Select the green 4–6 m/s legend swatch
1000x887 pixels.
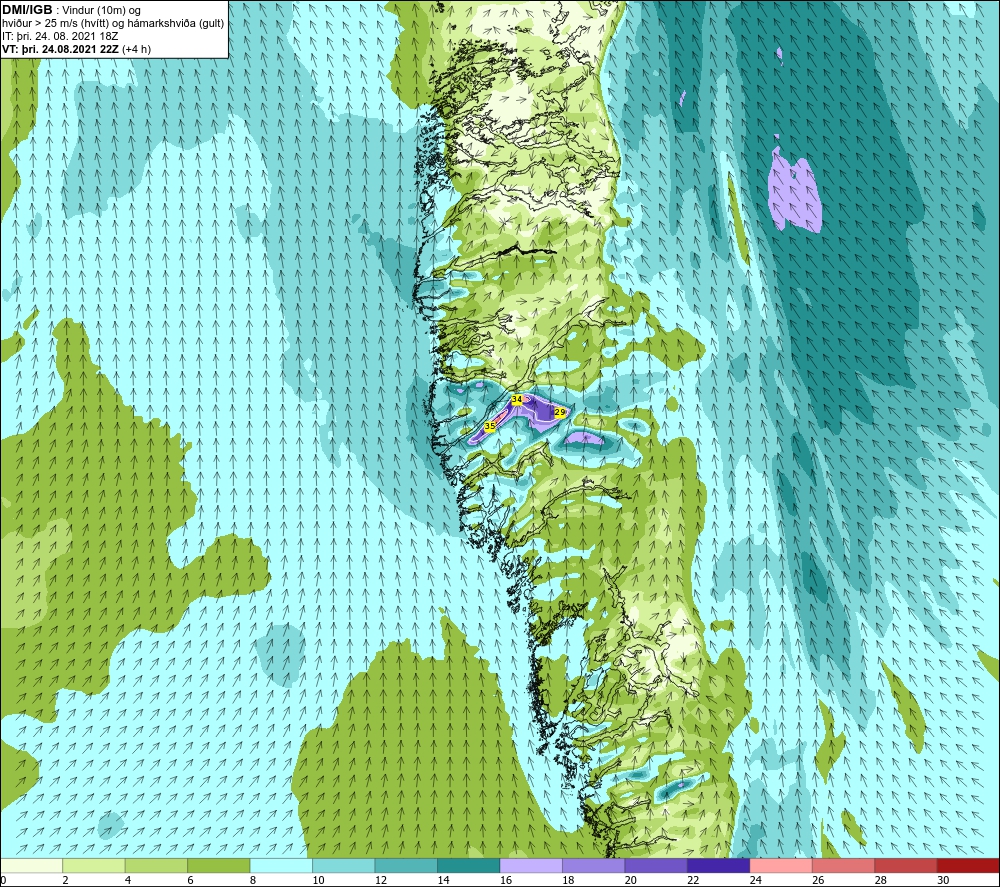[x=156, y=865]
